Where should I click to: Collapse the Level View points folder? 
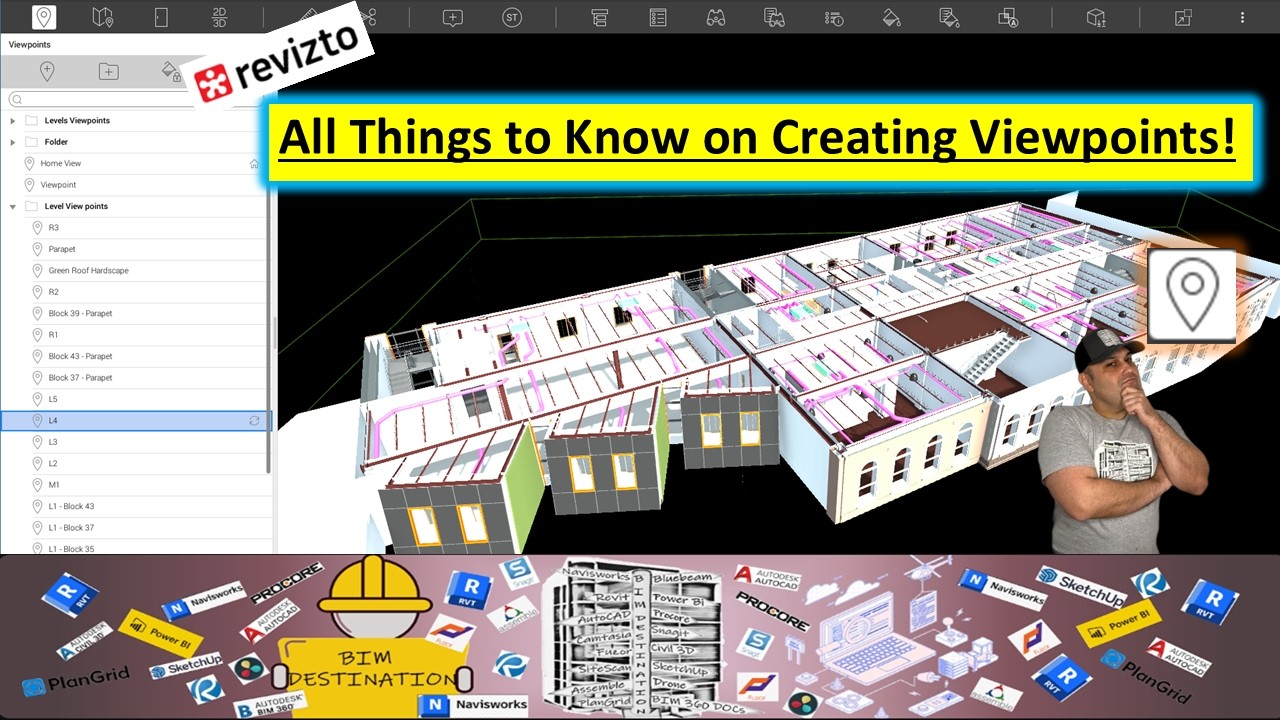pos(13,206)
